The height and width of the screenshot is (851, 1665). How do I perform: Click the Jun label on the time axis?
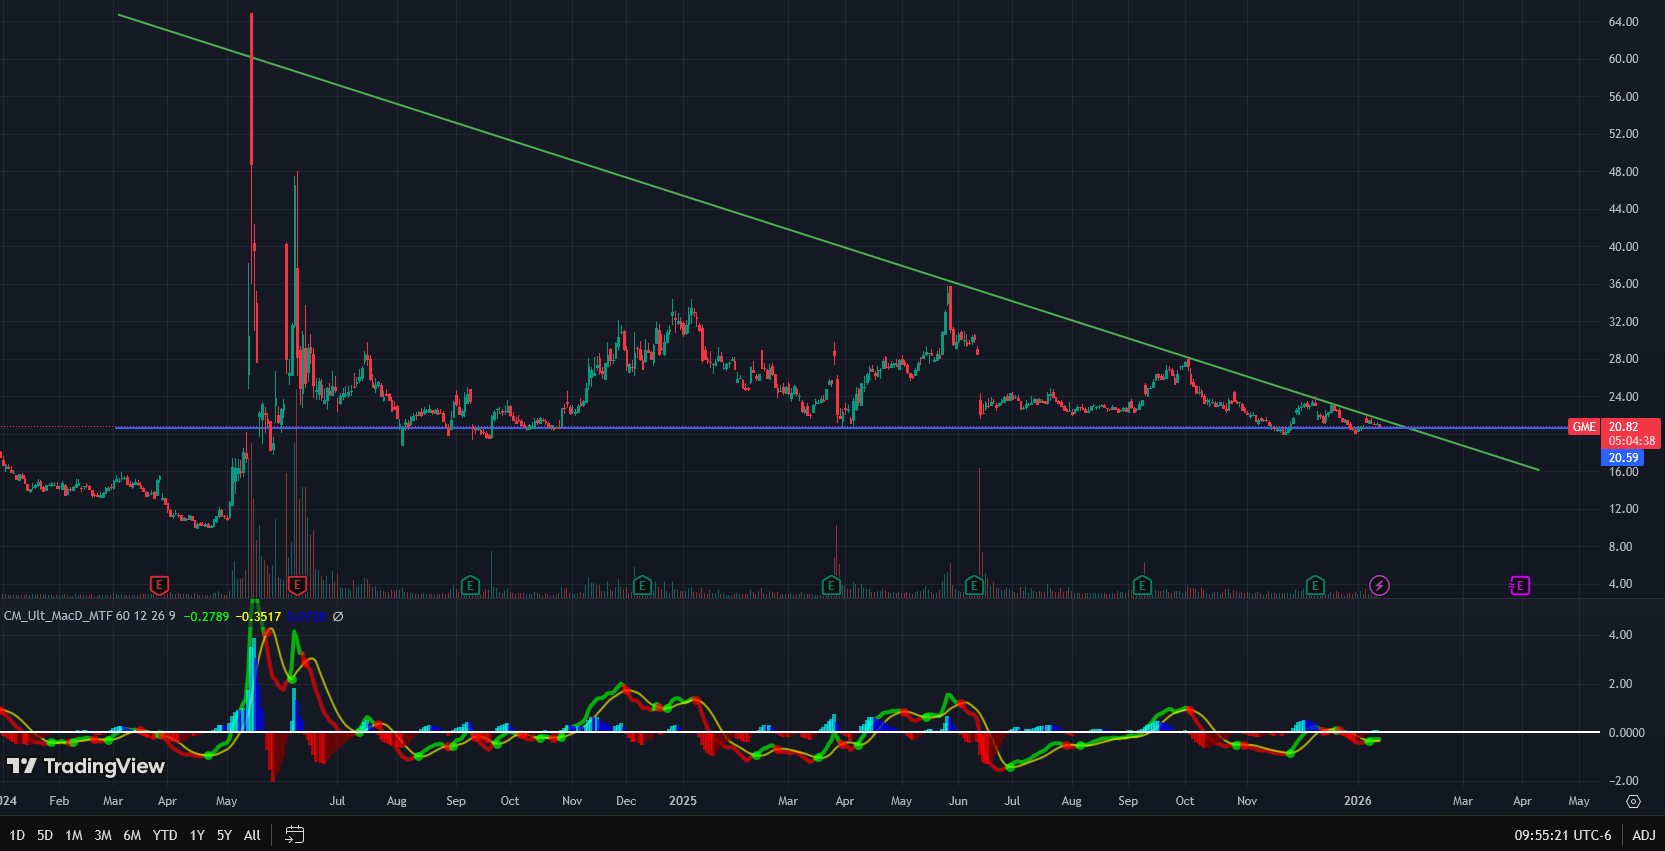point(958,801)
